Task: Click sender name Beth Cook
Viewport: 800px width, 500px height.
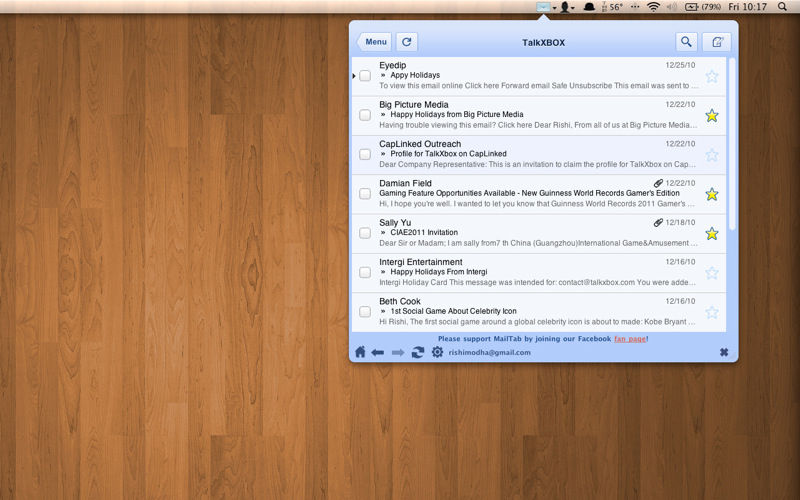Action: coord(399,301)
